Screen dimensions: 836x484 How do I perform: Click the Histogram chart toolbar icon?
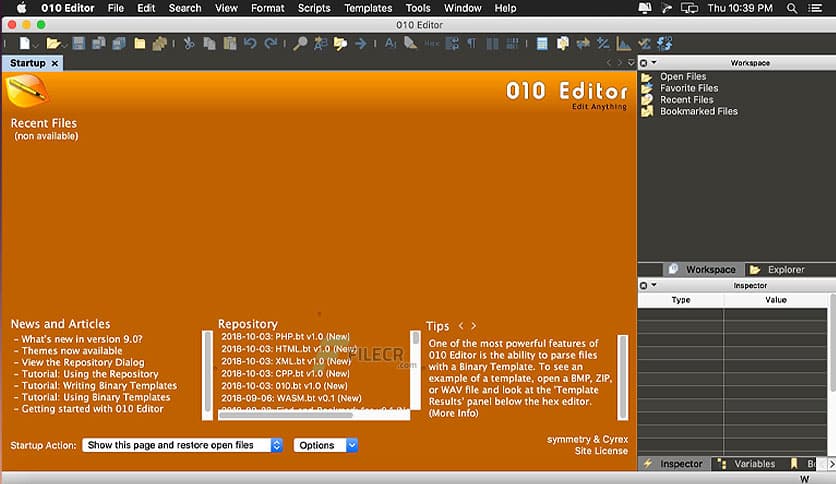tap(623, 44)
